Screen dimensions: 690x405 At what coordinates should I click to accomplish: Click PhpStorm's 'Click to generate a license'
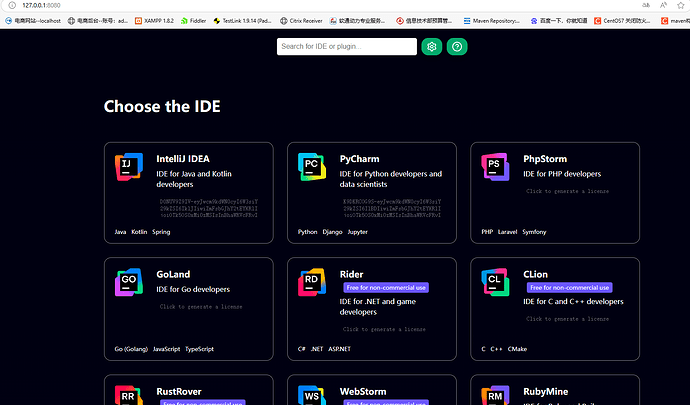(x=568, y=191)
